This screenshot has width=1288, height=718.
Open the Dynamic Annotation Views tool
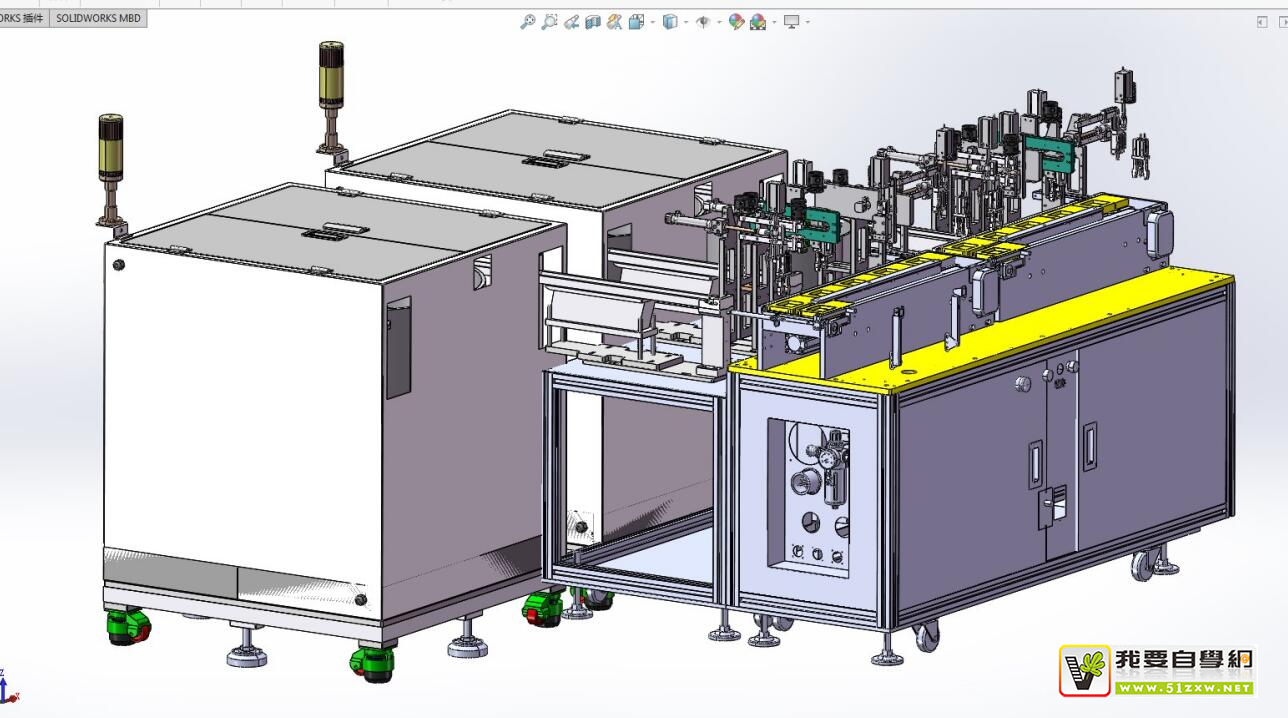(x=614, y=21)
